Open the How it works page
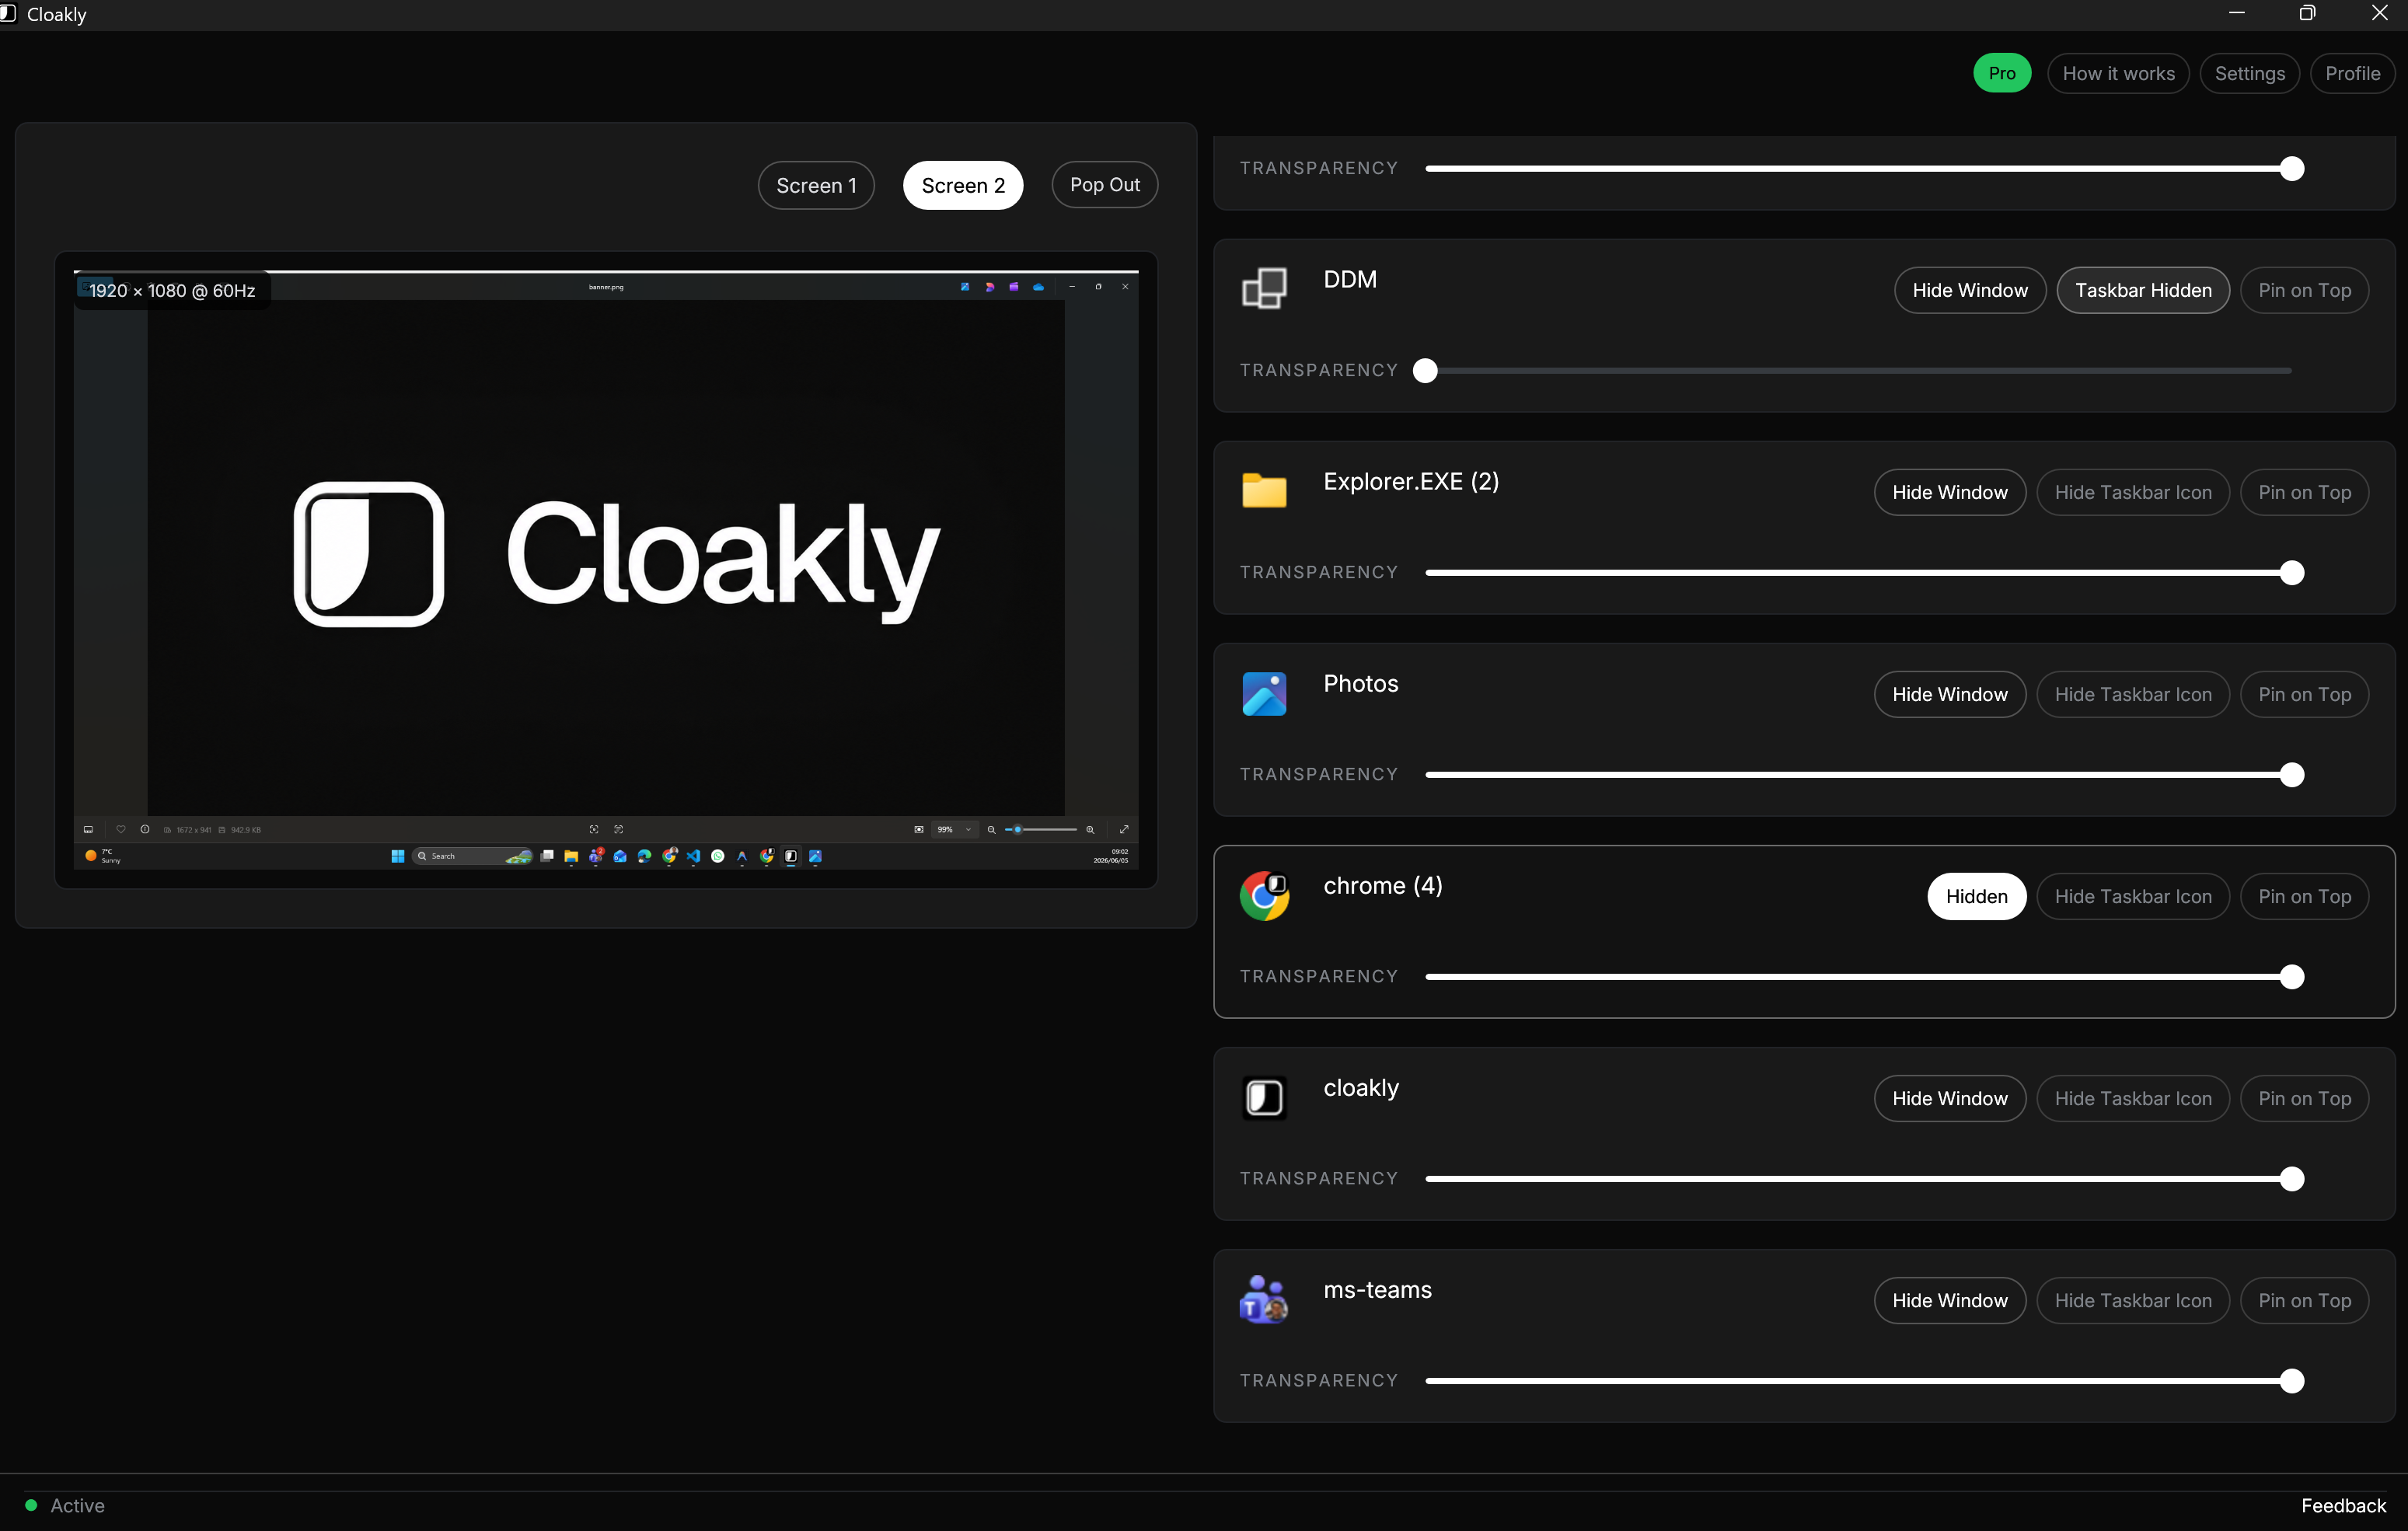 (x=2118, y=73)
